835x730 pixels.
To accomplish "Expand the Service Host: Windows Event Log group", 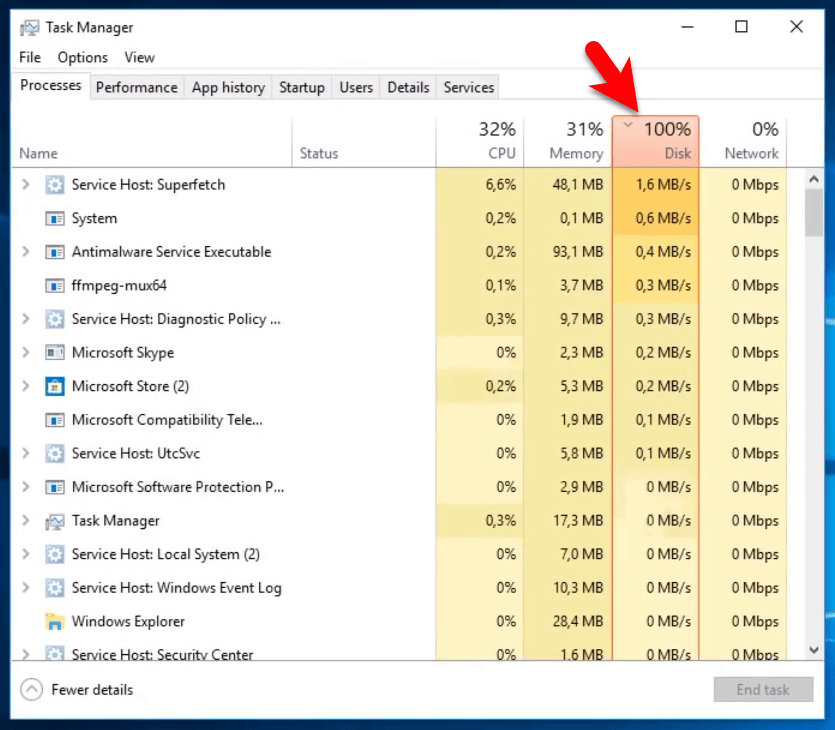I will coord(25,587).
